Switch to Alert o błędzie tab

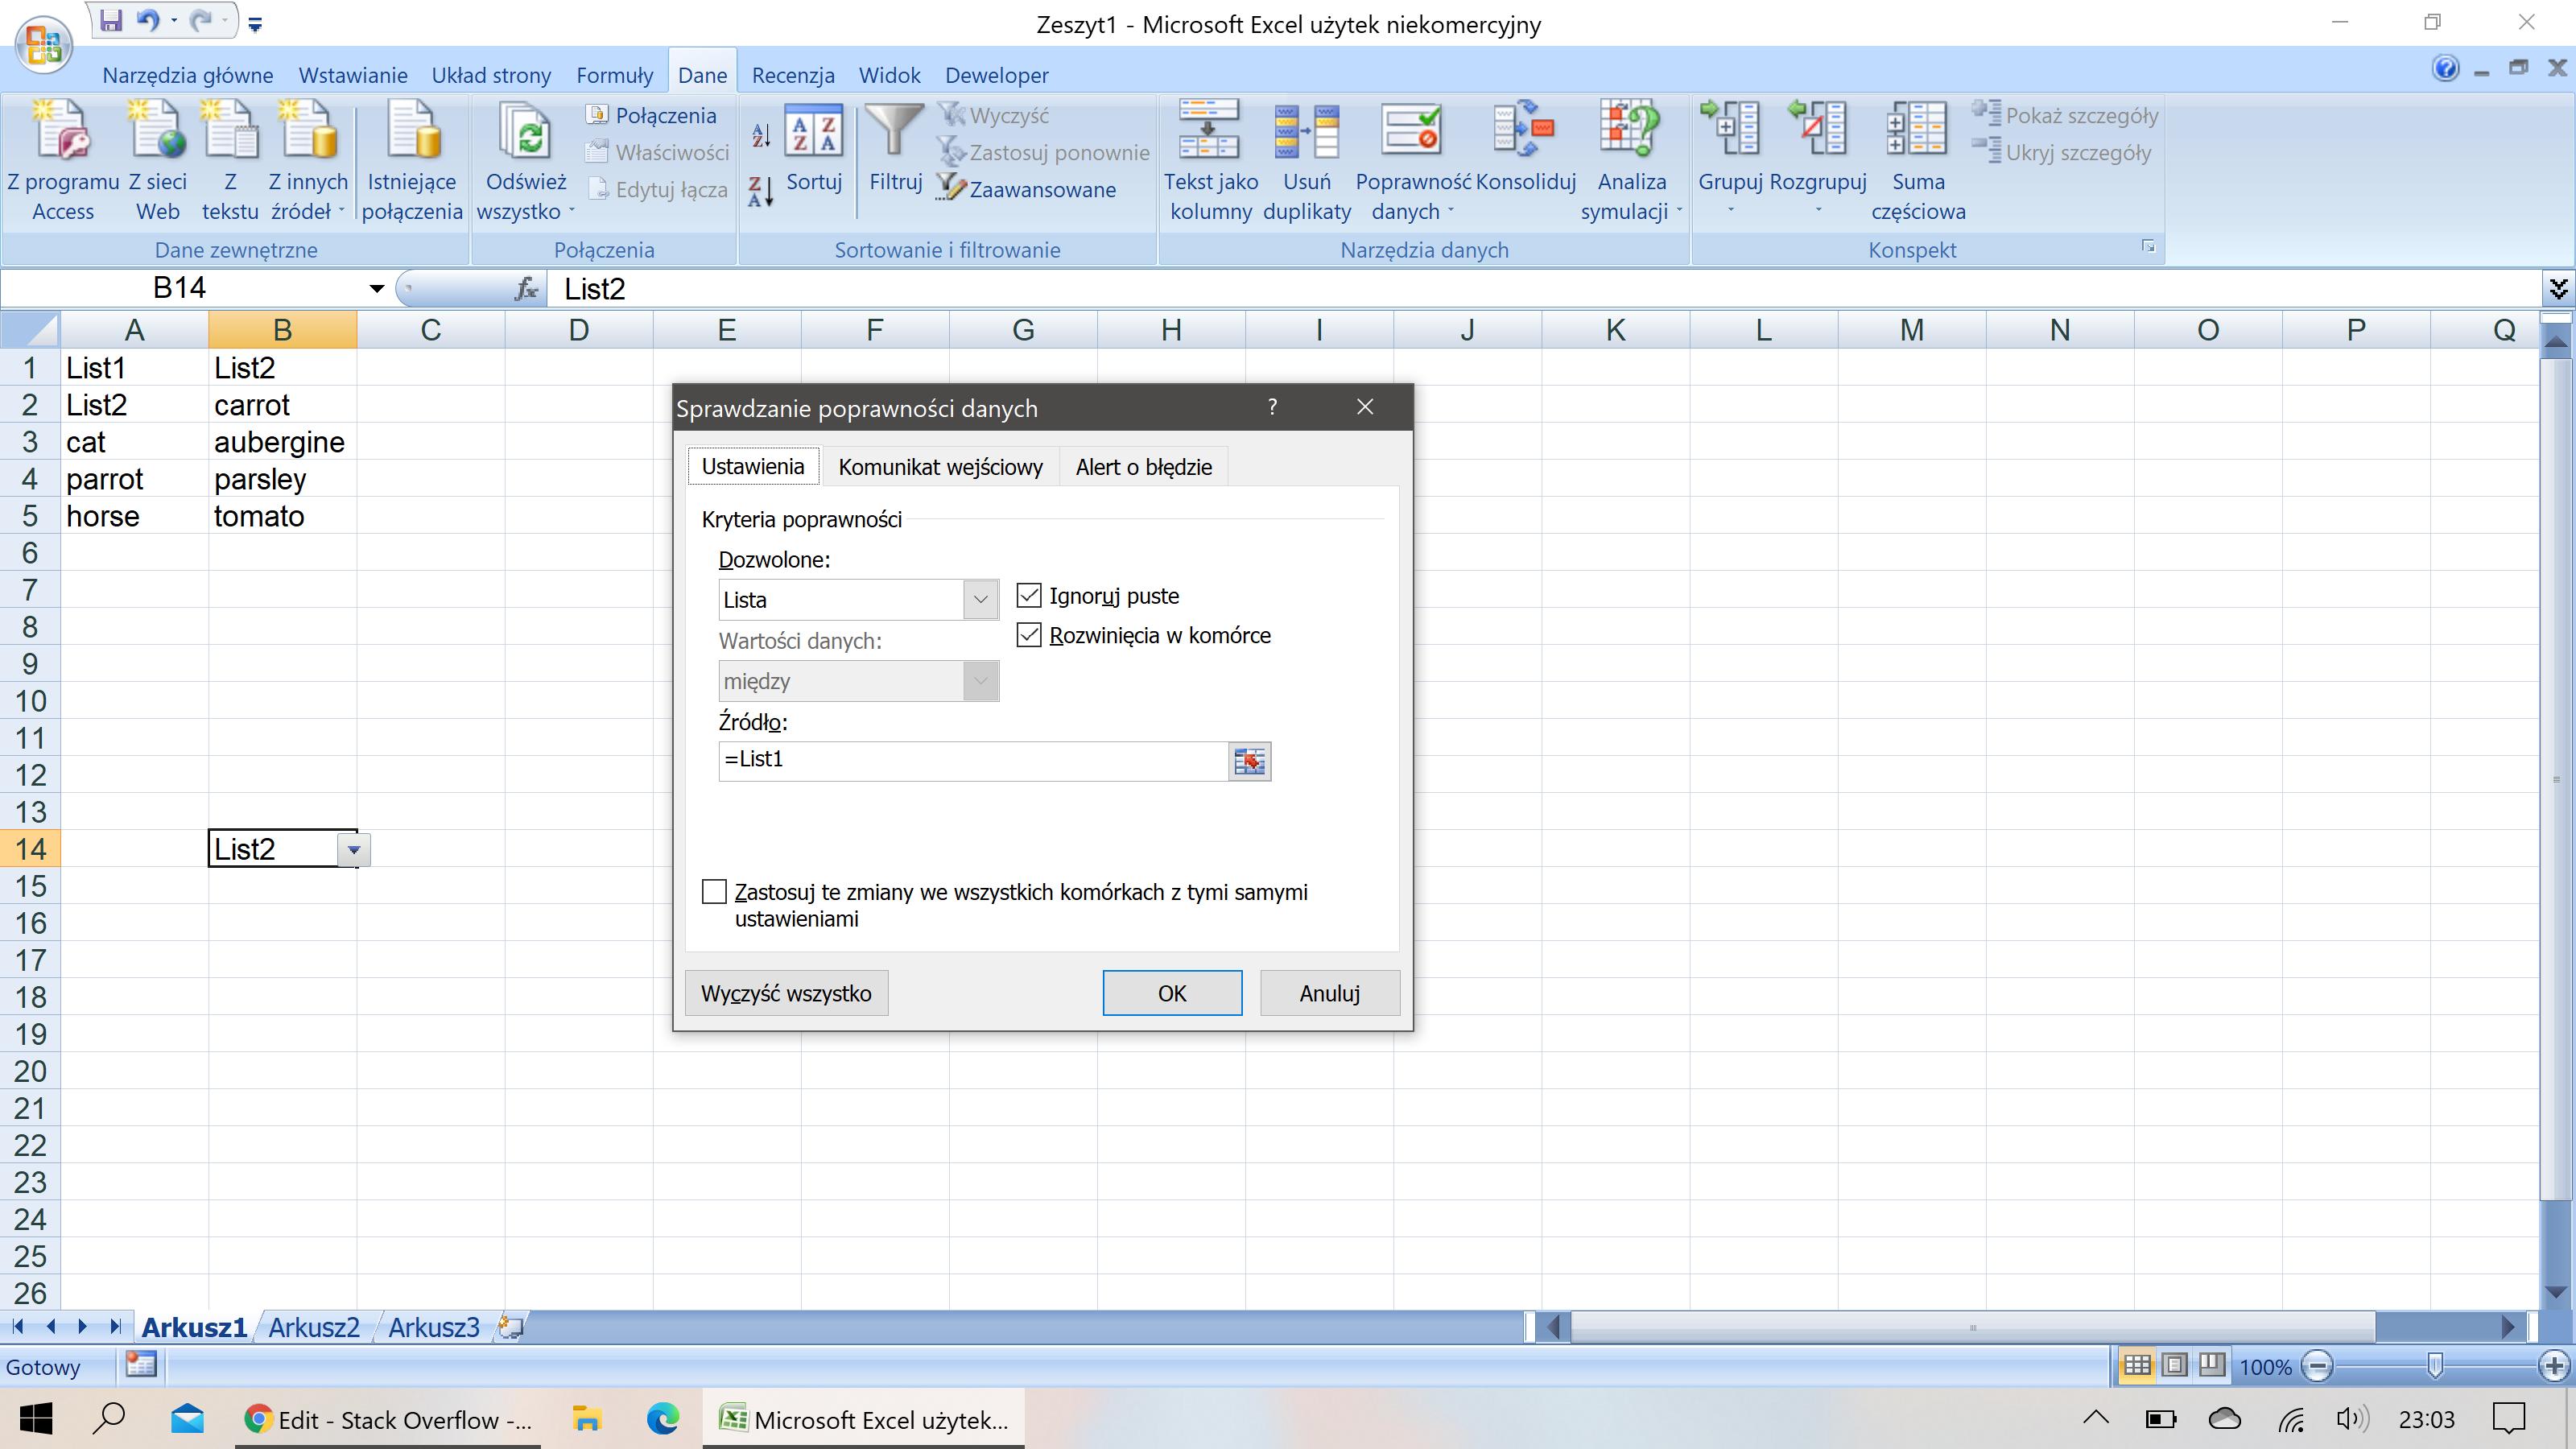[x=1143, y=467]
